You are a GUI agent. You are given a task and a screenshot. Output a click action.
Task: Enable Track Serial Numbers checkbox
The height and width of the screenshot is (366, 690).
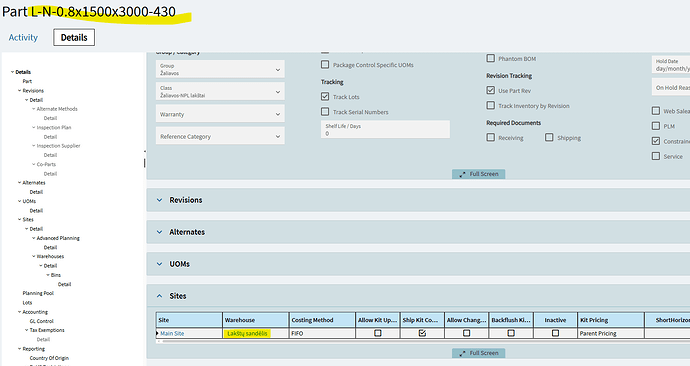coord(325,112)
